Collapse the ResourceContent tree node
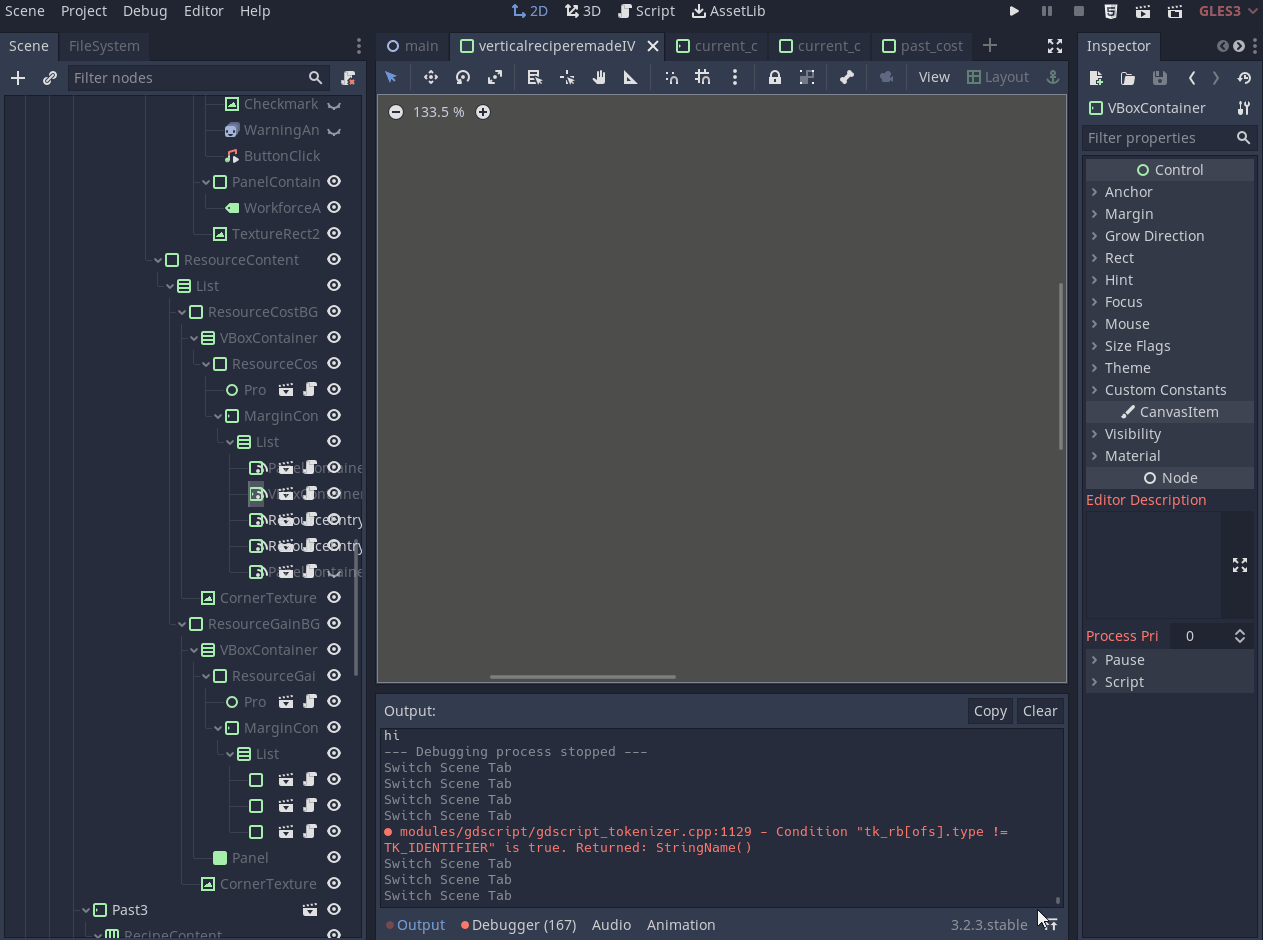This screenshot has height=940, width=1263. (158, 260)
